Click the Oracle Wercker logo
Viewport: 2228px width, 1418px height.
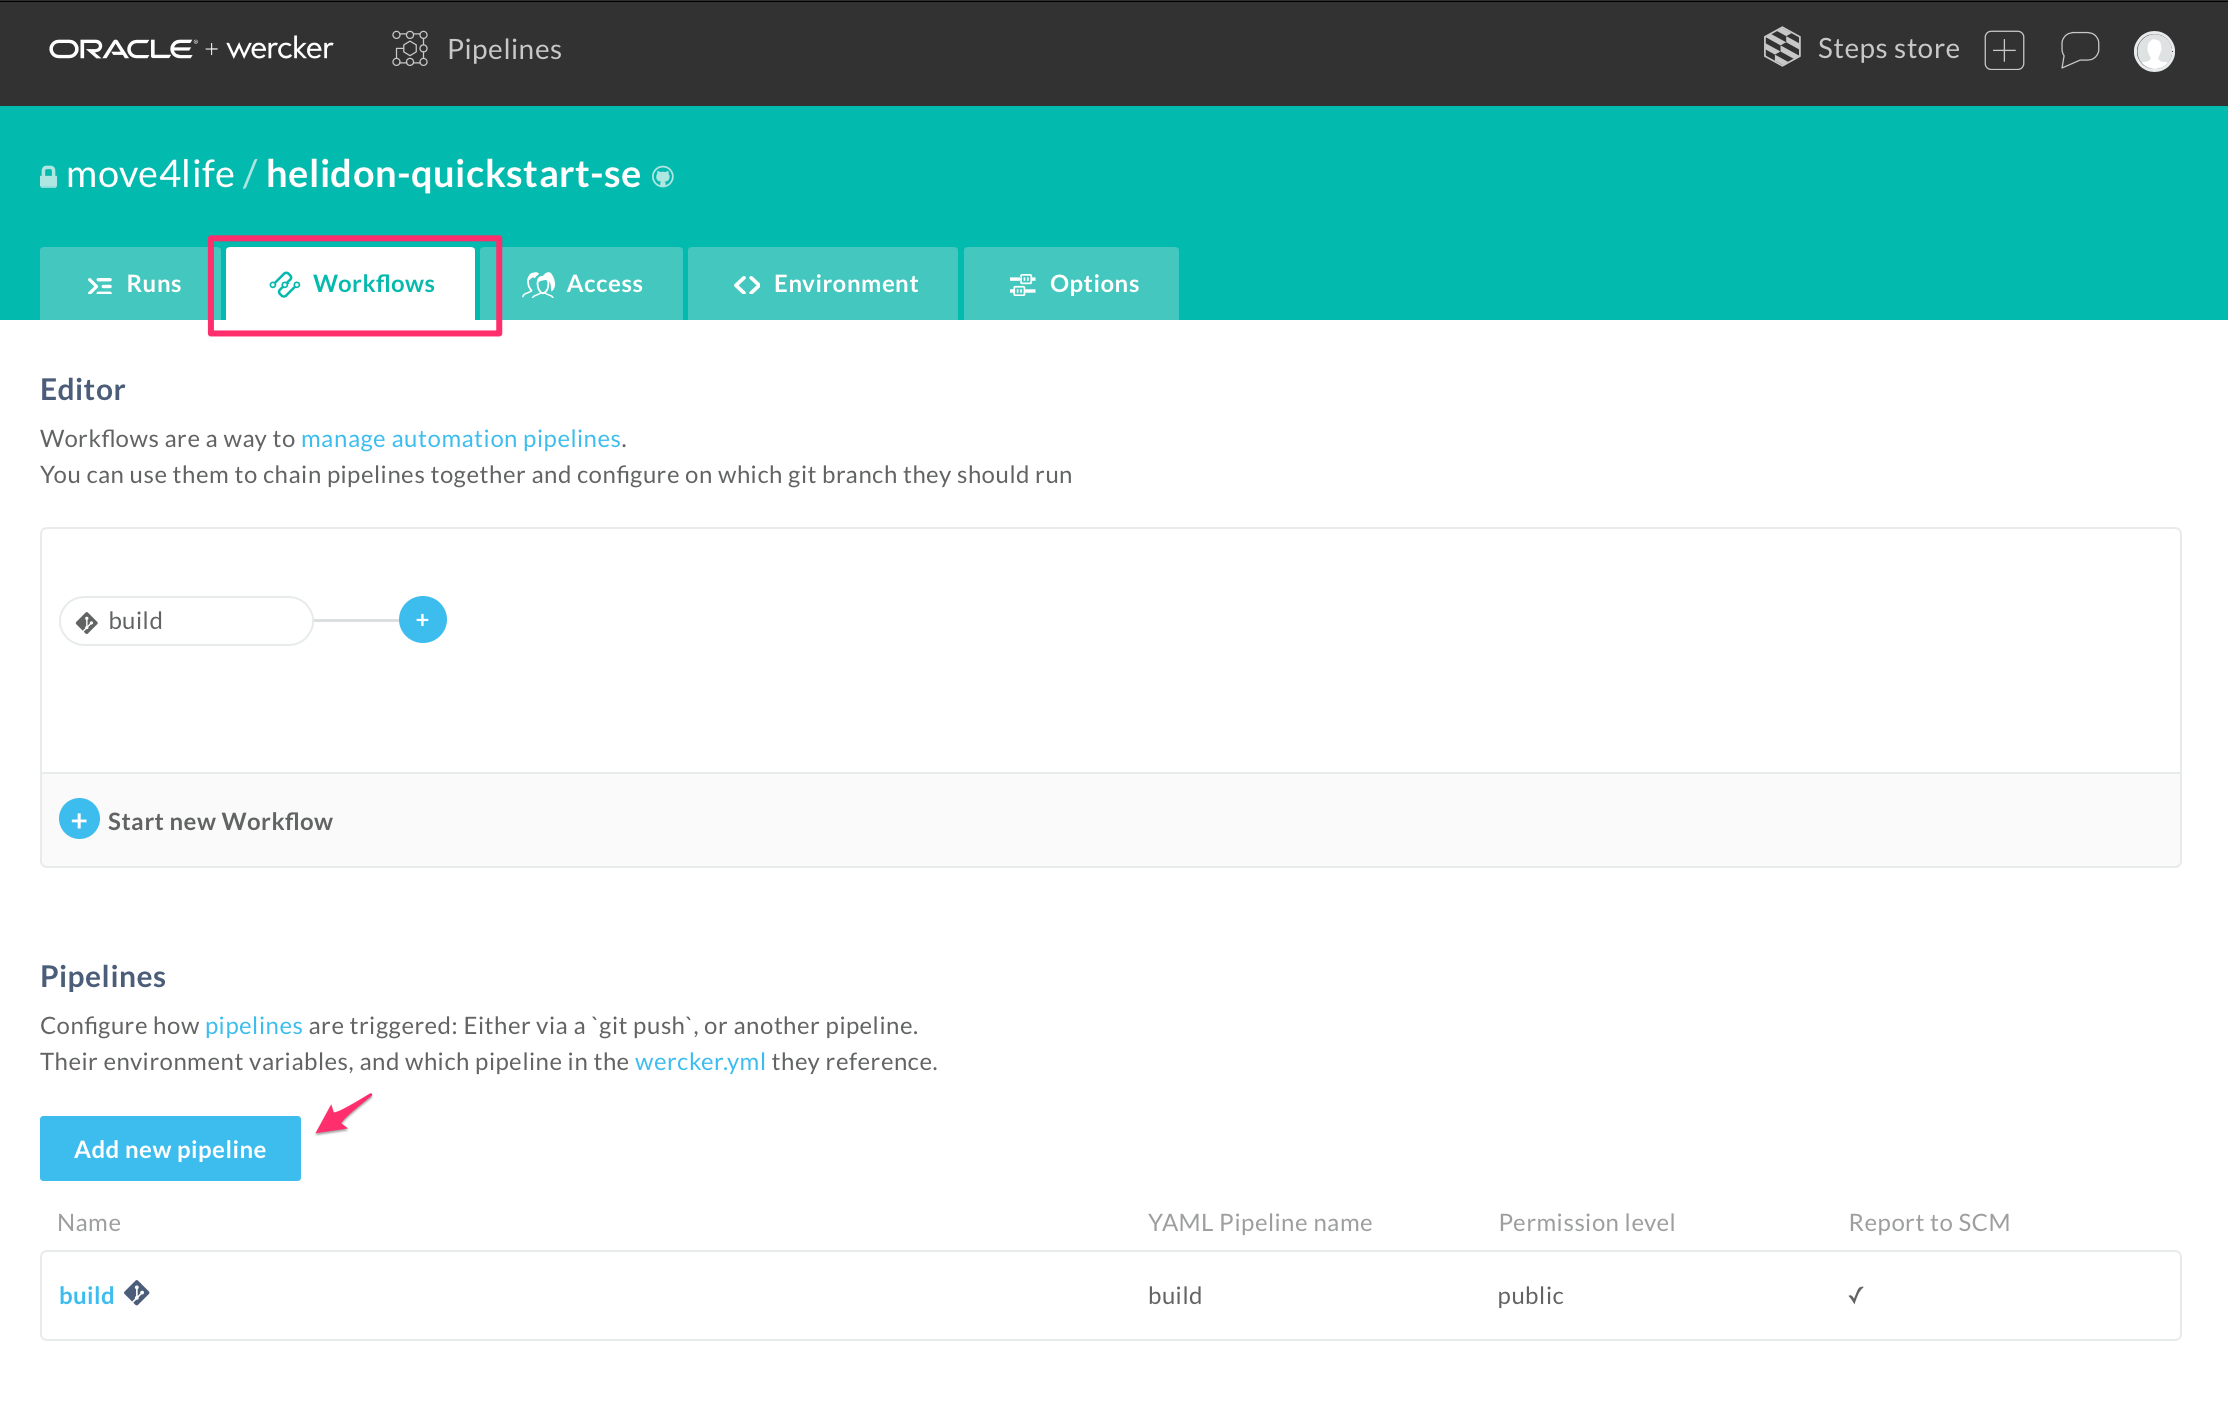coord(190,49)
